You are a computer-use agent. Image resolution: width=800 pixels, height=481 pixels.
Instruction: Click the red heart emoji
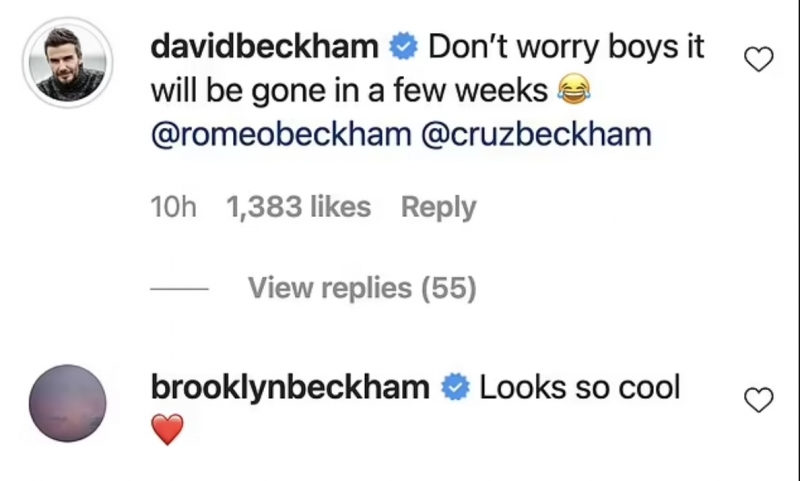tap(168, 432)
